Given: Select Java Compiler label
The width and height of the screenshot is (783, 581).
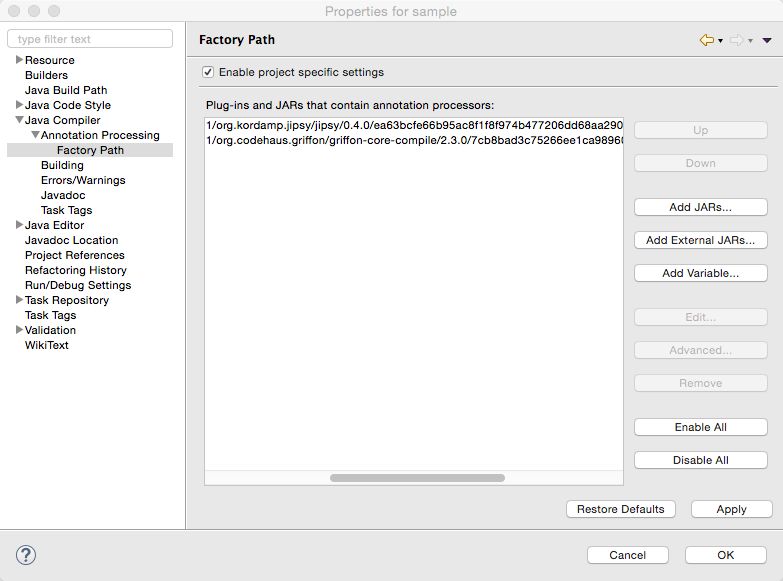Looking at the screenshot, I should point(62,120).
